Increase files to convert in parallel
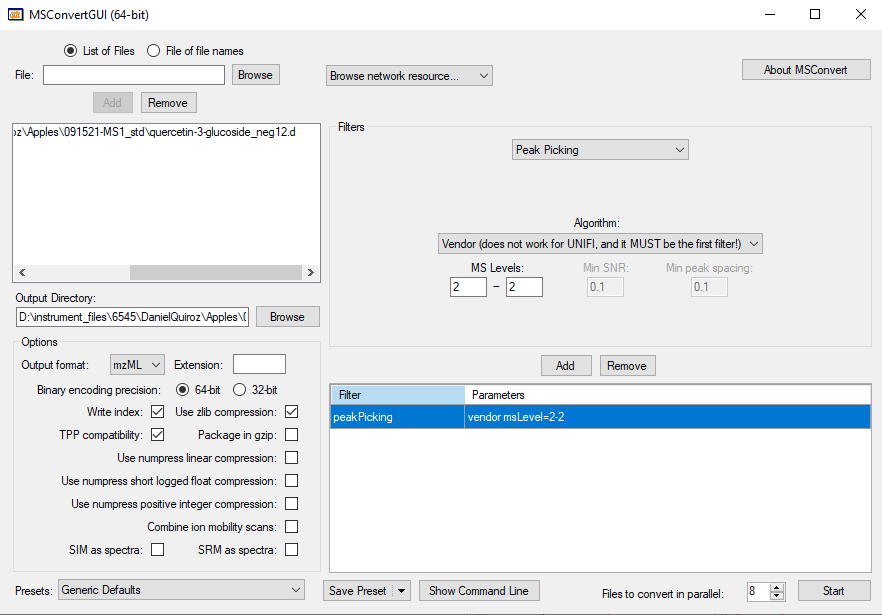 (x=777, y=587)
